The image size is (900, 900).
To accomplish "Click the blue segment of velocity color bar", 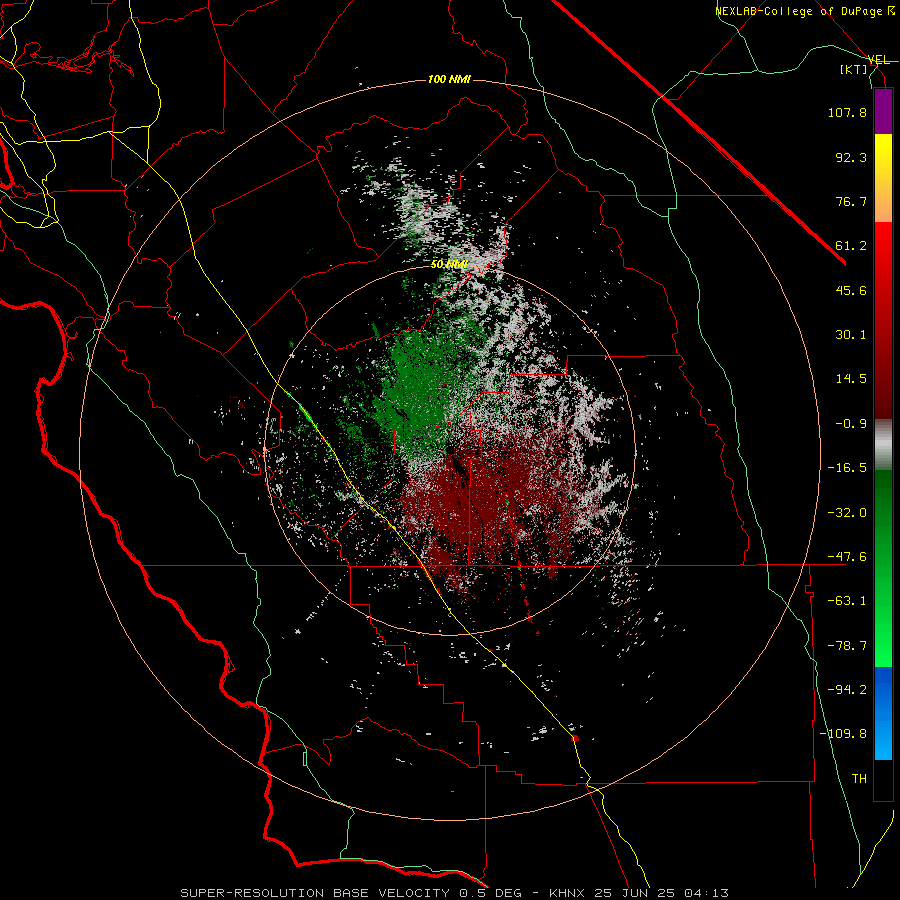I will (883, 713).
